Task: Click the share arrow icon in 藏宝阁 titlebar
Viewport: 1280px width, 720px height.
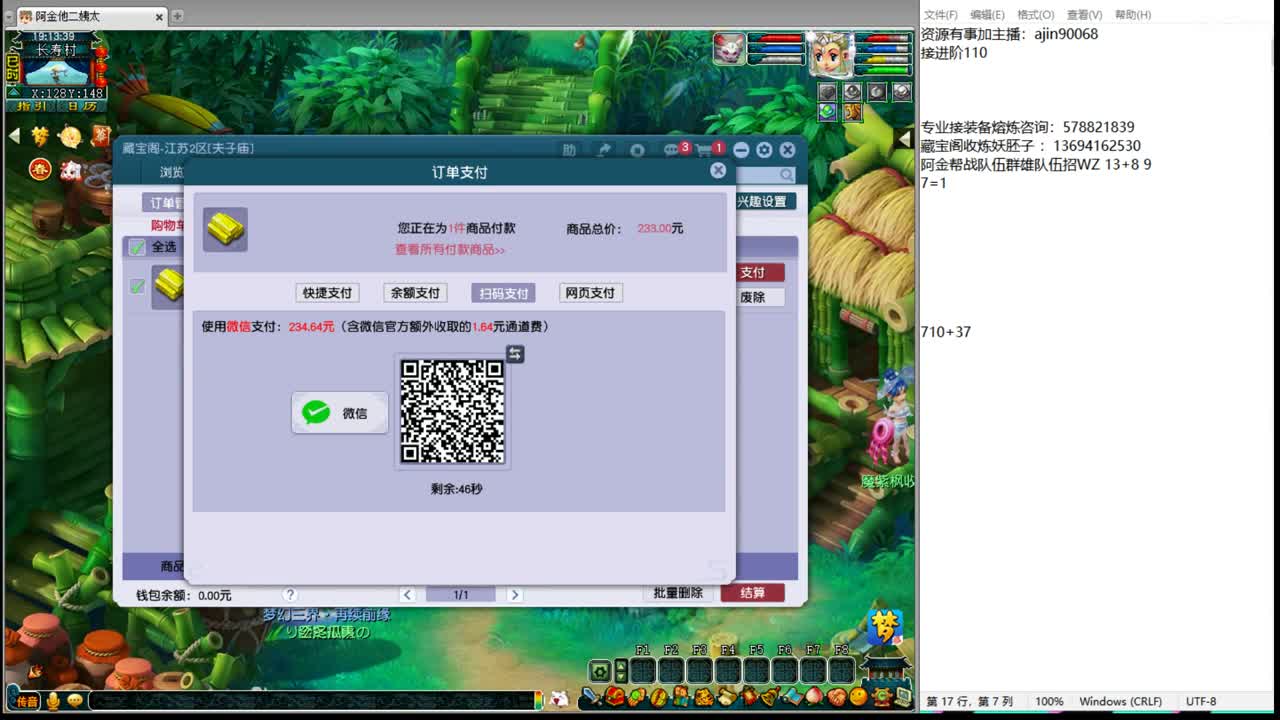Action: click(604, 150)
